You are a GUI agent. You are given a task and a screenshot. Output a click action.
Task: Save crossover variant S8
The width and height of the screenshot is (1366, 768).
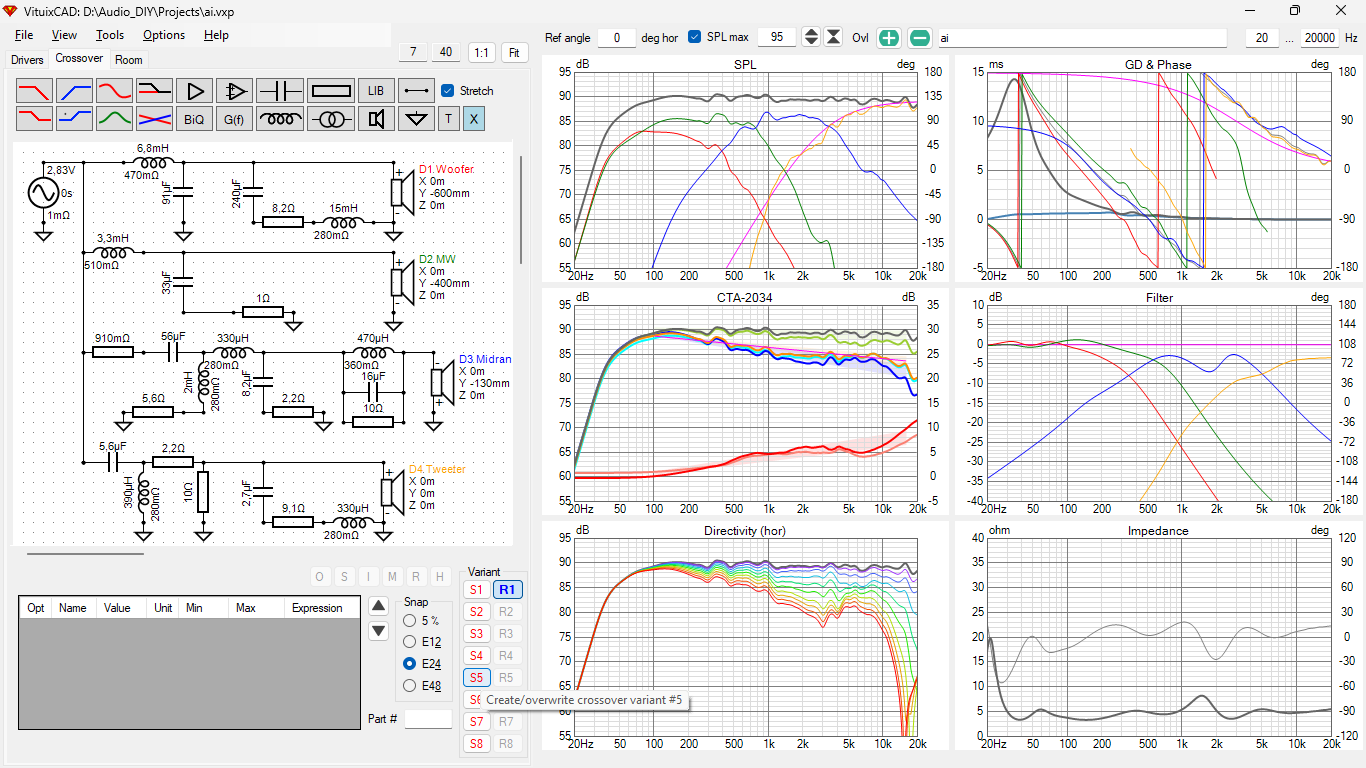477,744
